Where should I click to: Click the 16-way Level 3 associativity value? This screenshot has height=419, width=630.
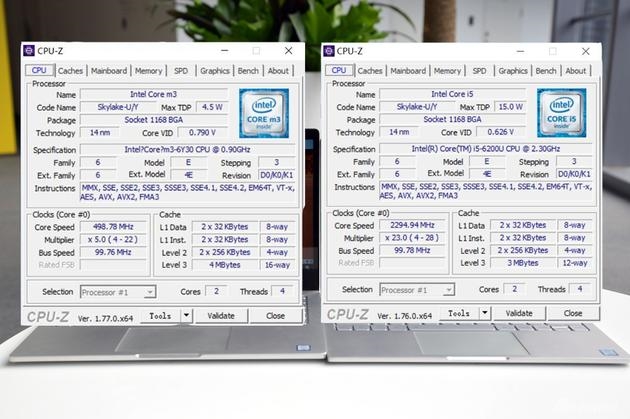[x=277, y=265]
